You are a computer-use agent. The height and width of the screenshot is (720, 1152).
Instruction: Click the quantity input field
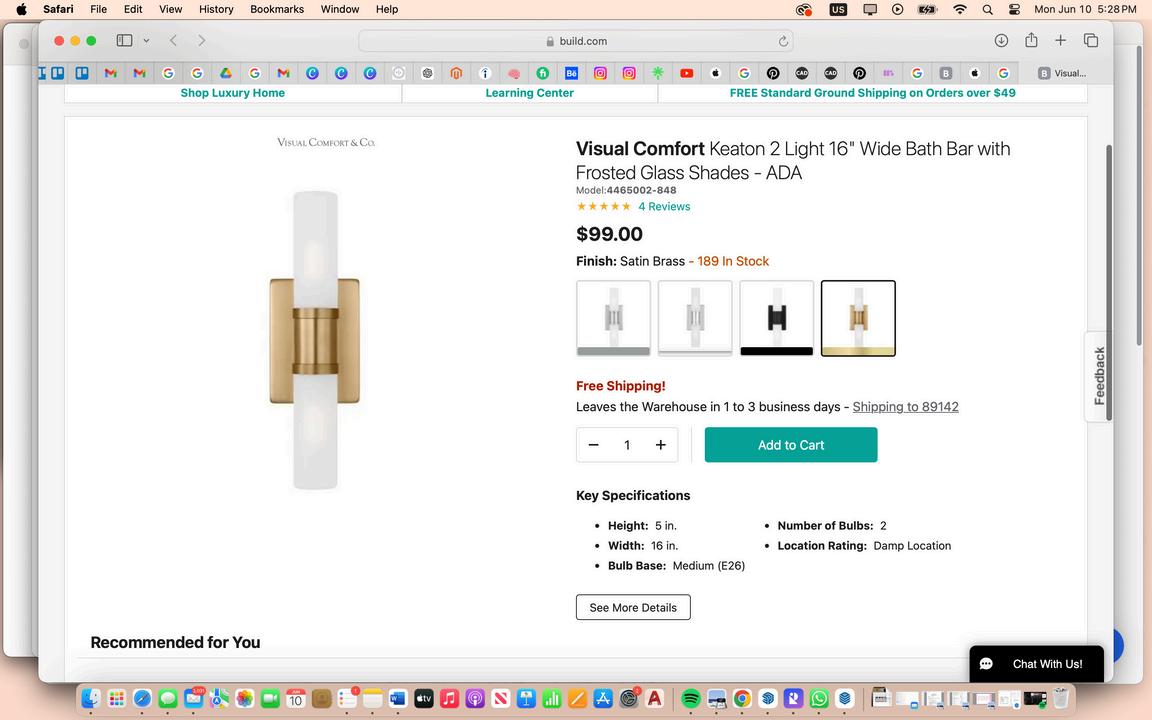click(627, 445)
